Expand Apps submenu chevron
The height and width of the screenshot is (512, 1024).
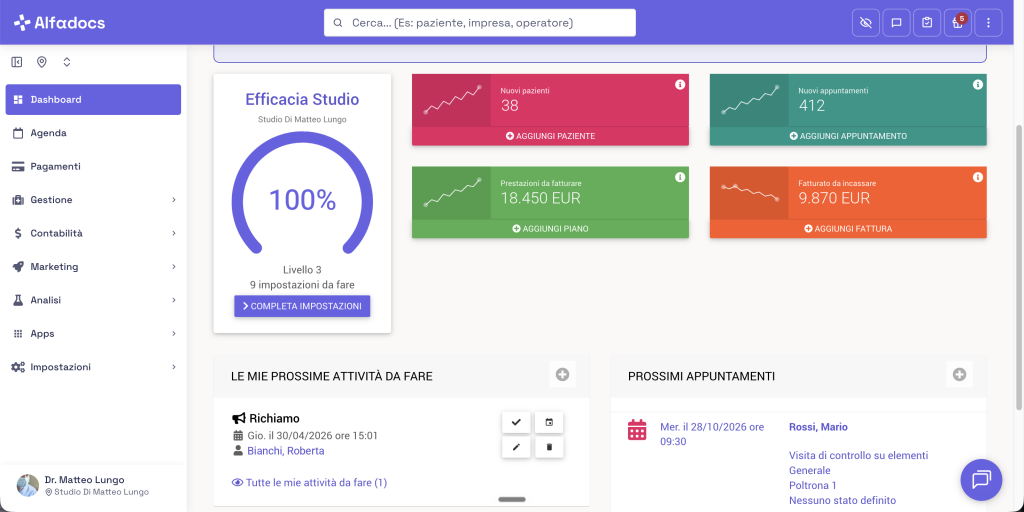[x=174, y=334]
